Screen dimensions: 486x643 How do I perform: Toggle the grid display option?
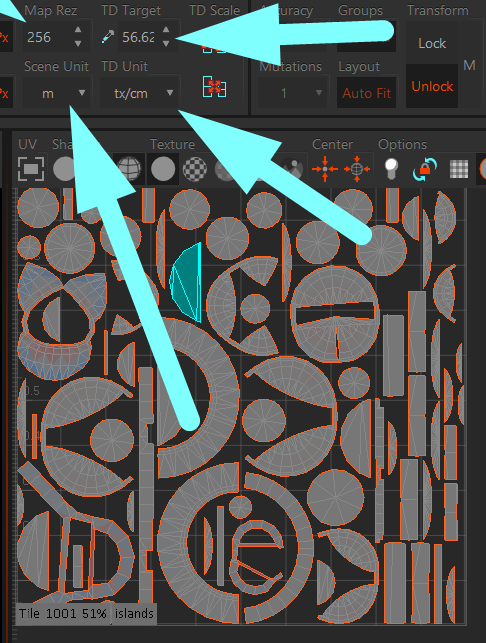tap(459, 169)
